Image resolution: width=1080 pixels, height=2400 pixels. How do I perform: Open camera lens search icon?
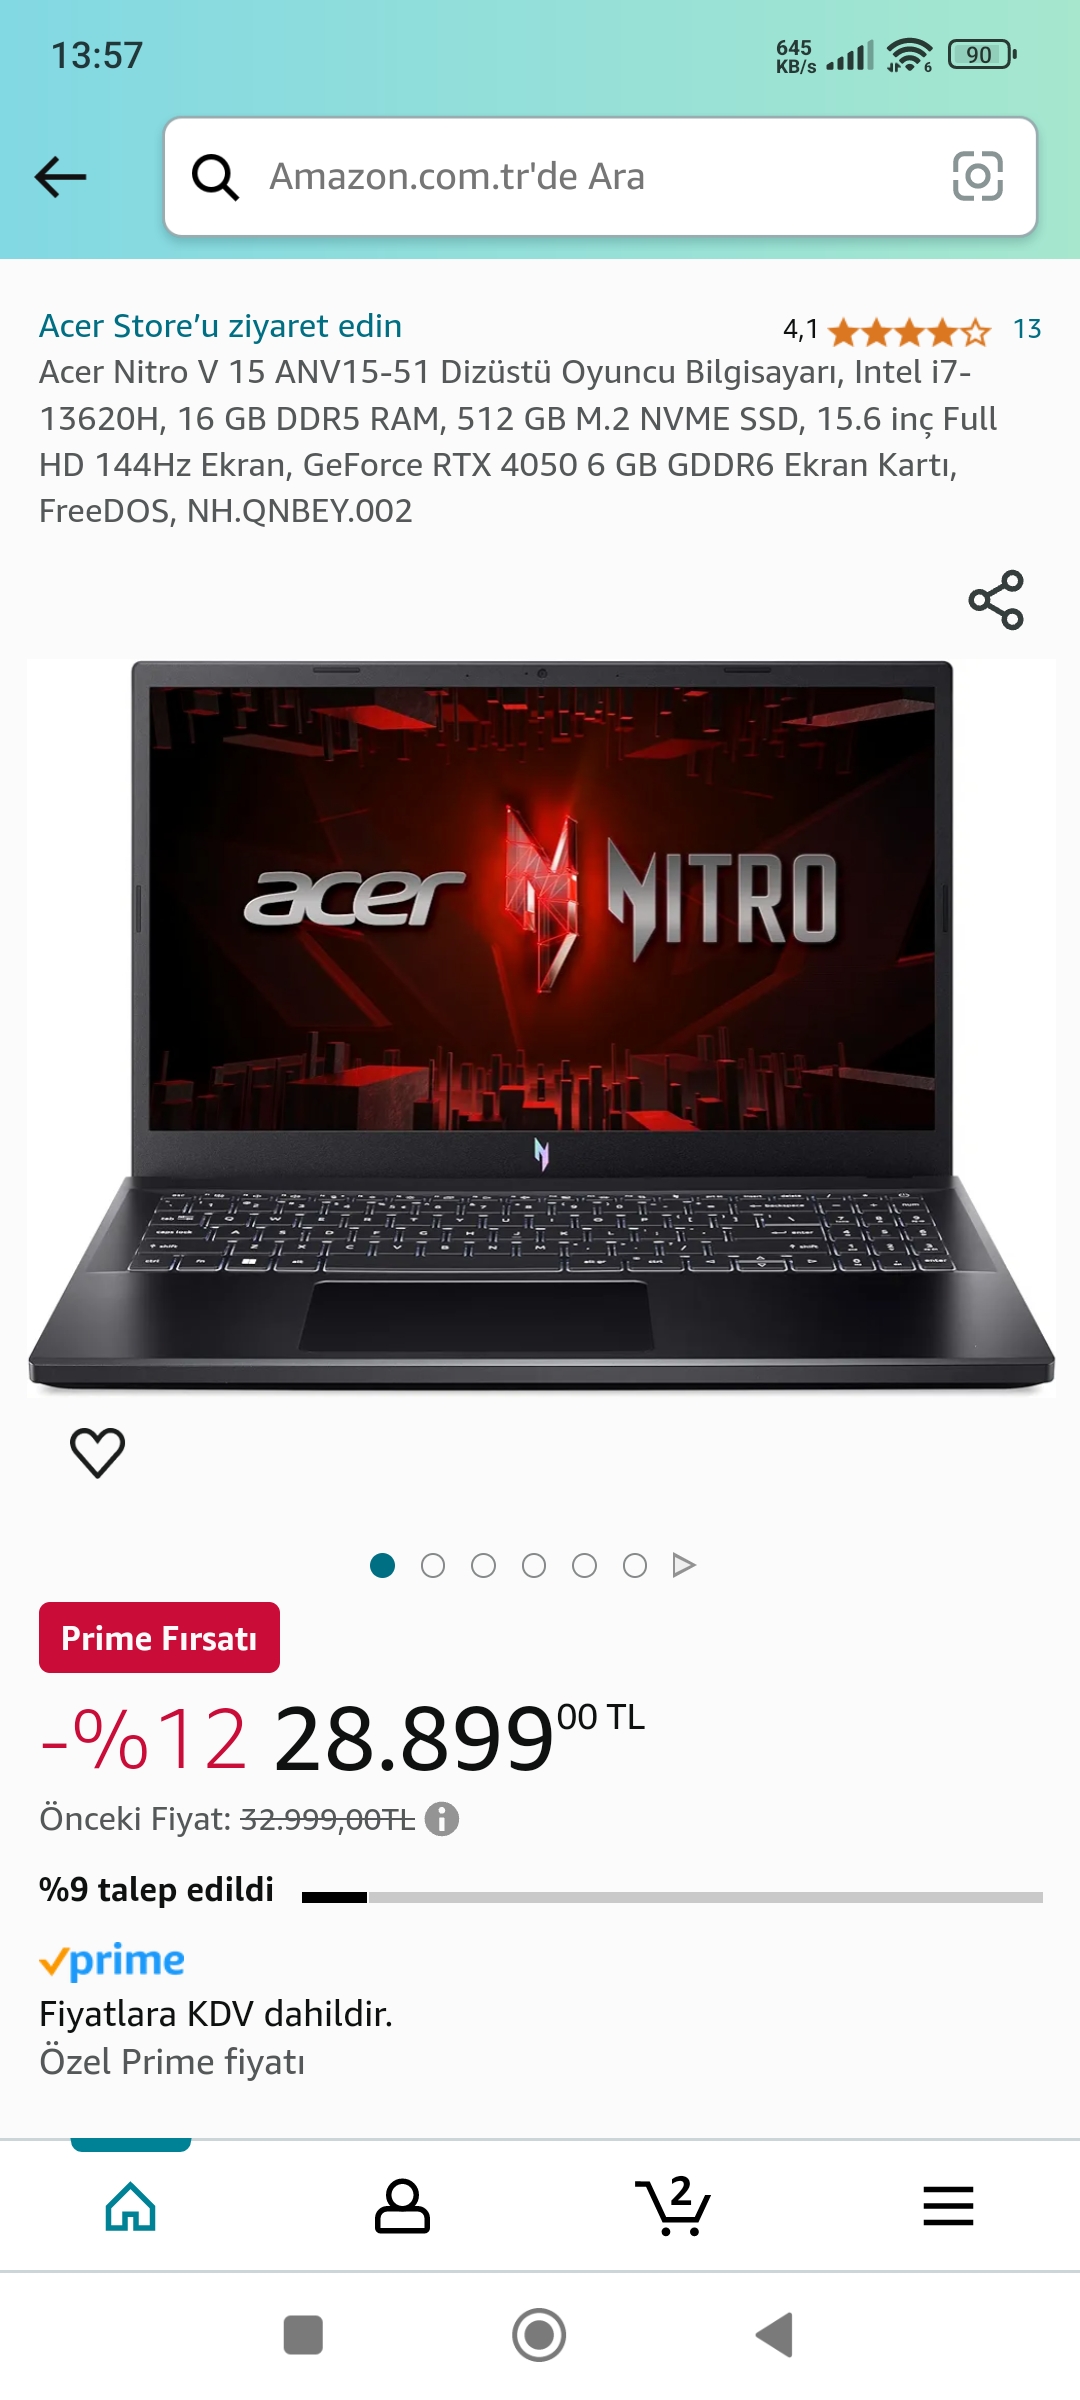[x=977, y=176]
